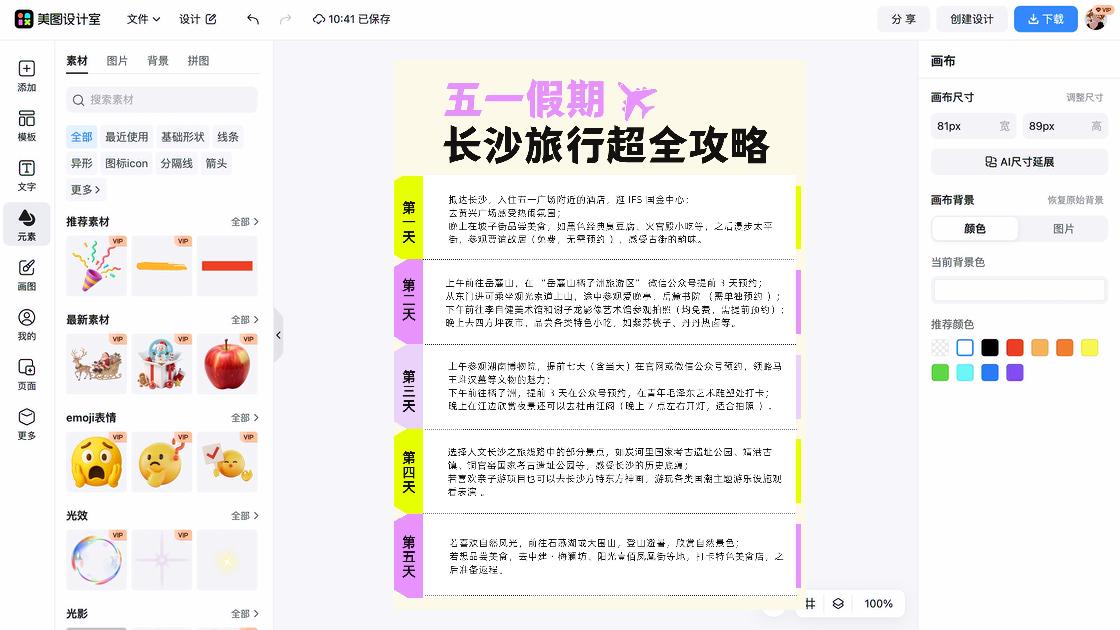1120x630 pixels.
Task: Select the red rectangle bar material thumbnail
Action: 227,266
